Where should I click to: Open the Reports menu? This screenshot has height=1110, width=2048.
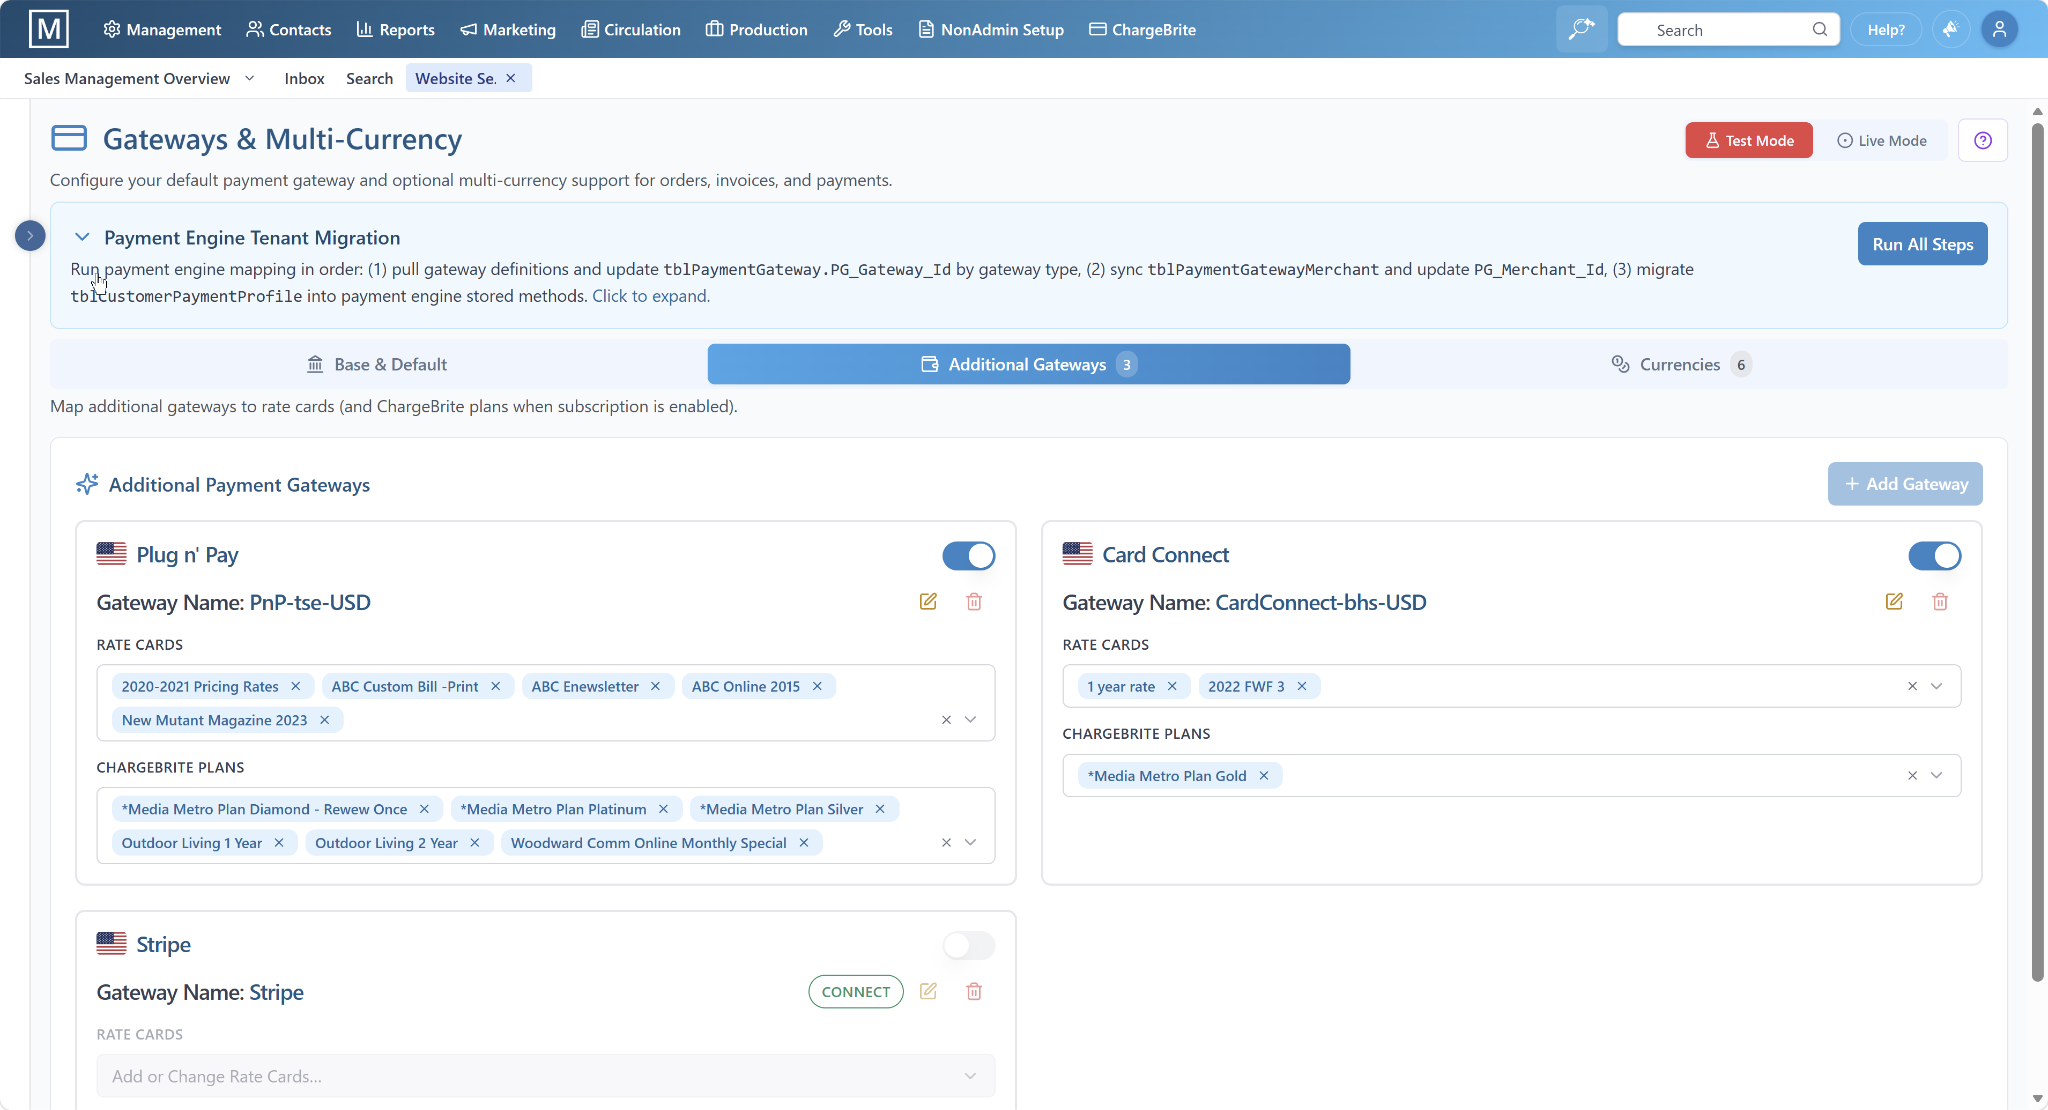tap(395, 29)
